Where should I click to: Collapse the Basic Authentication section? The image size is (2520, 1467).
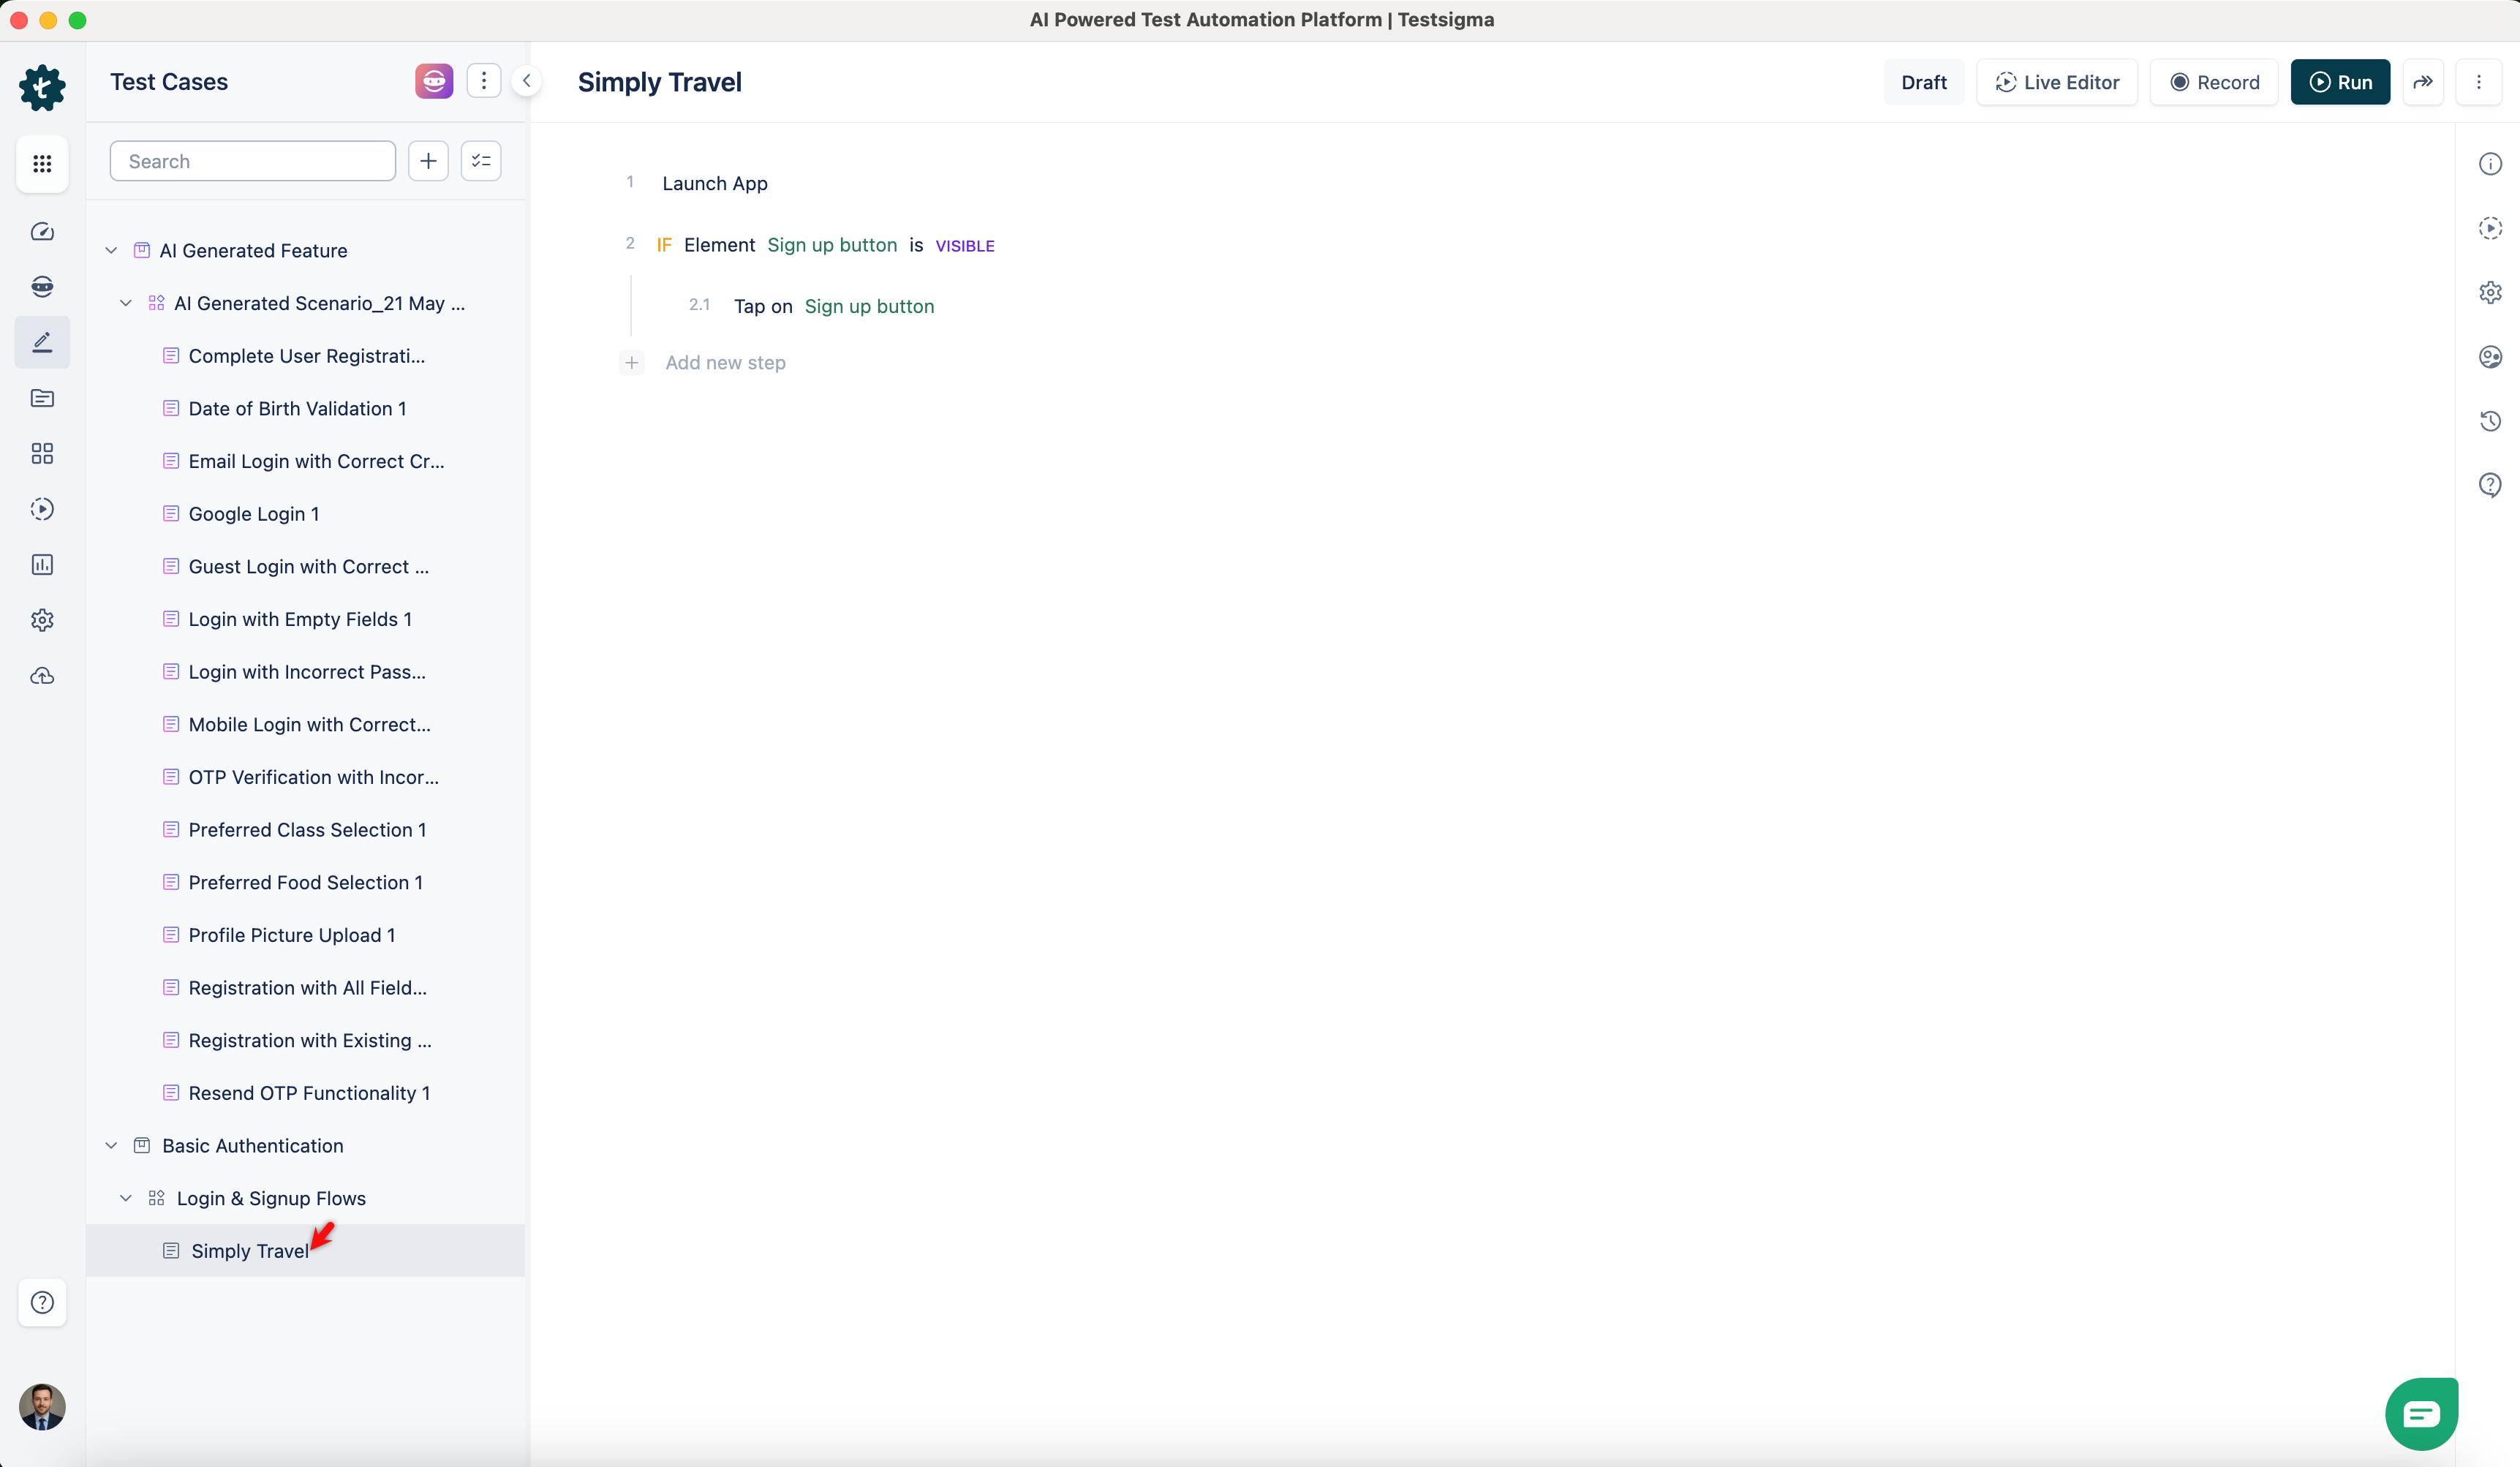click(111, 1145)
